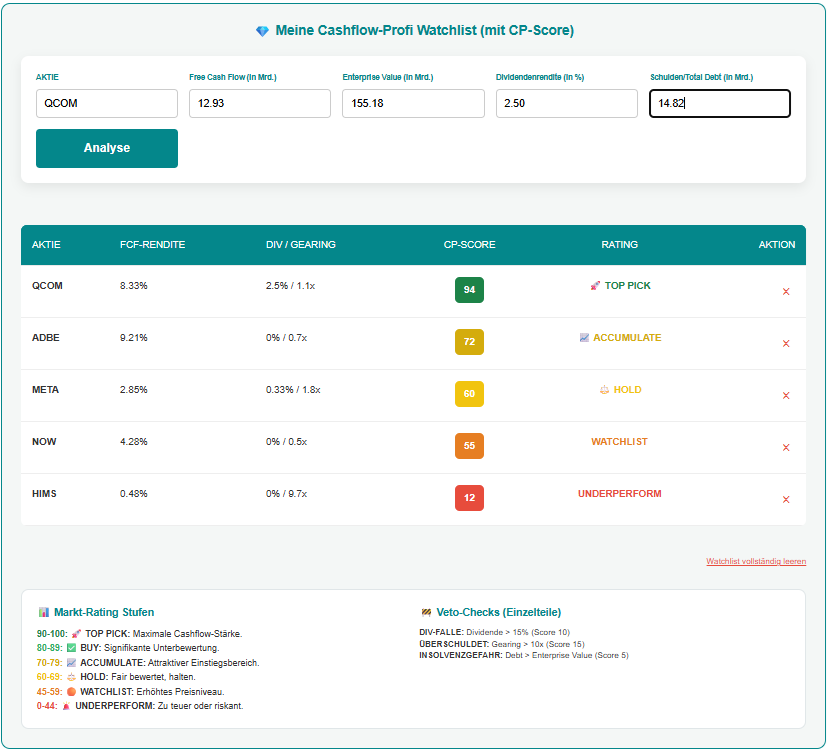The image size is (827, 751).
Task: Click the red X for META
Action: tap(786, 396)
